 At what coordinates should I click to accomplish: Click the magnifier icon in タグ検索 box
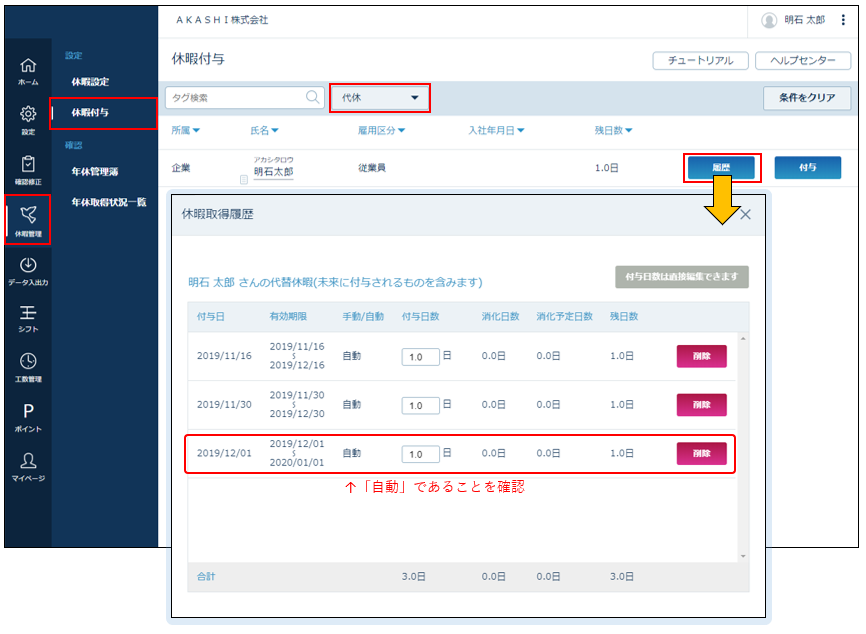pyautogui.click(x=312, y=97)
